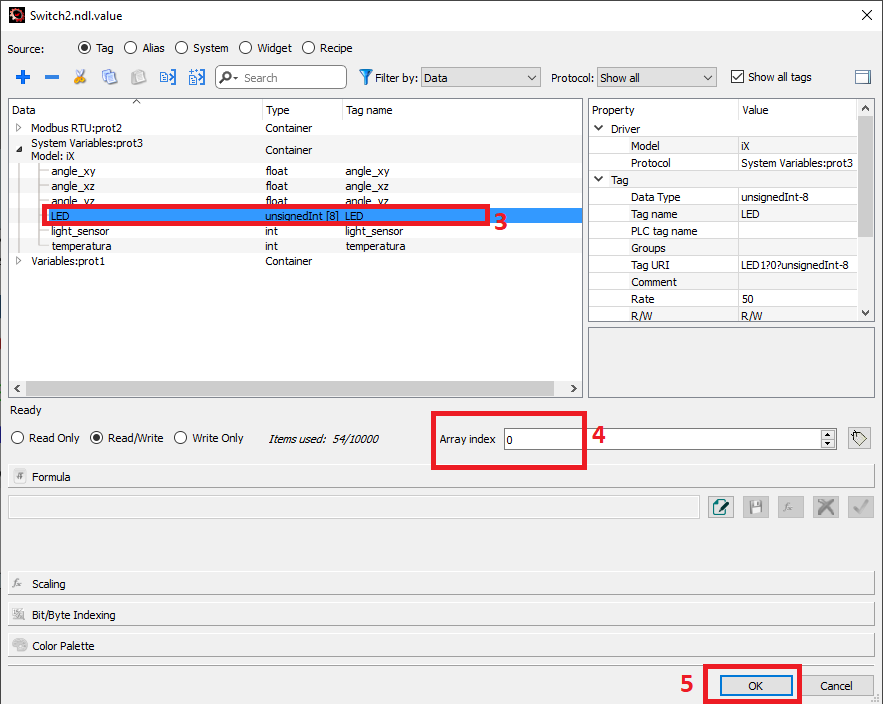Click the blue plus add tag icon
The image size is (883, 704).
click(23, 77)
